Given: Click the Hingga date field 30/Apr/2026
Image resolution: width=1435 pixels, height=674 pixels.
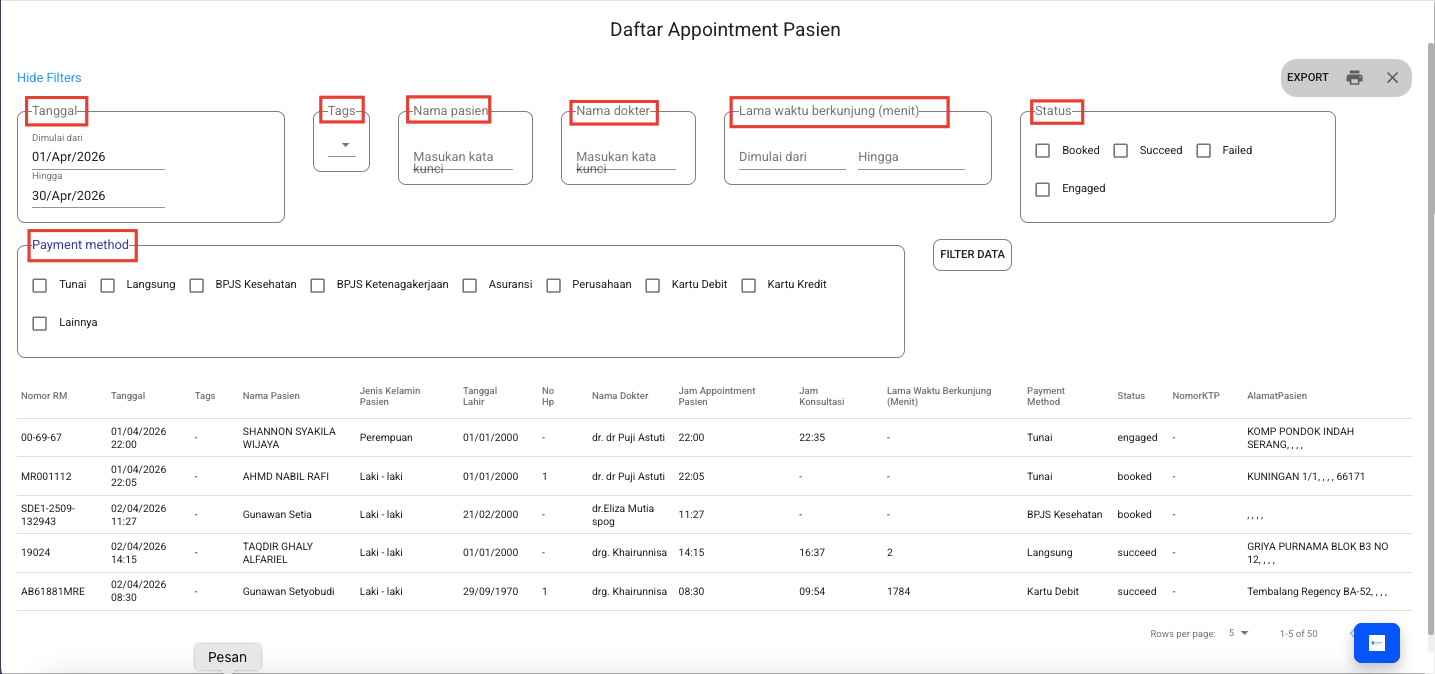Looking at the screenshot, I should 98,196.
